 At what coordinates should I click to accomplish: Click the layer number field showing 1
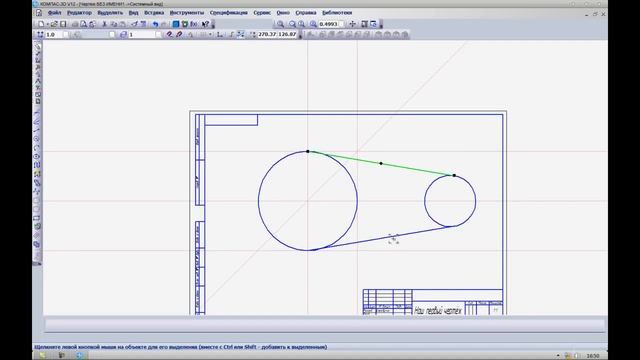coord(142,35)
